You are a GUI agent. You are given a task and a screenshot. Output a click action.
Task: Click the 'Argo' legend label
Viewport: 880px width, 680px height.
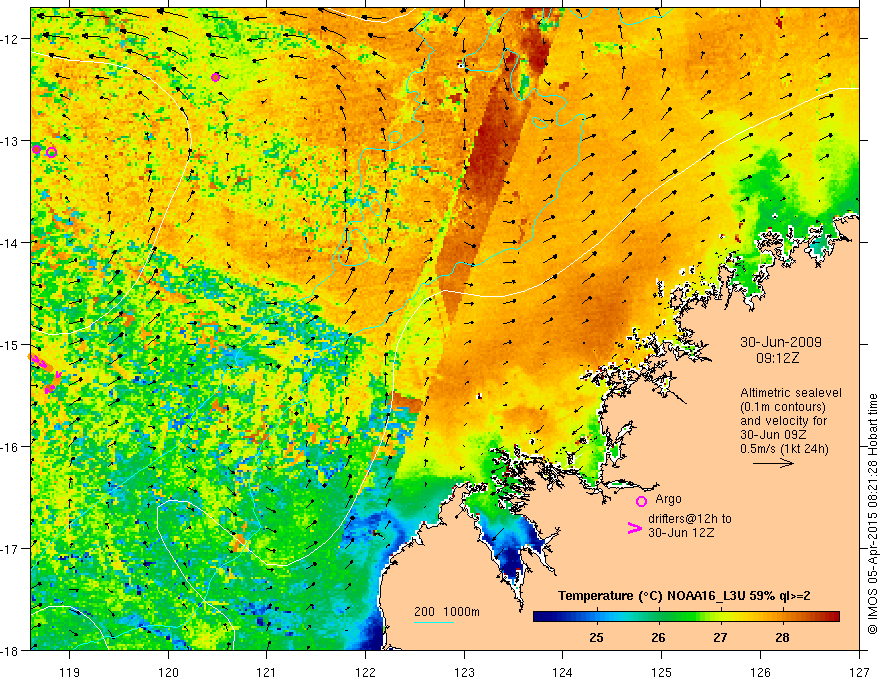pyautogui.click(x=668, y=499)
